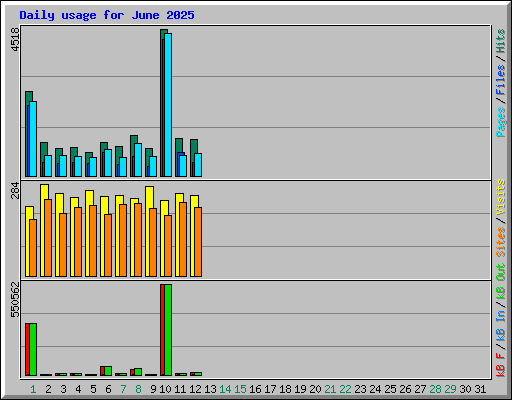Screen dimensions: 512x400
Task: Select day 28 on the x-axis
Action: coord(435,389)
